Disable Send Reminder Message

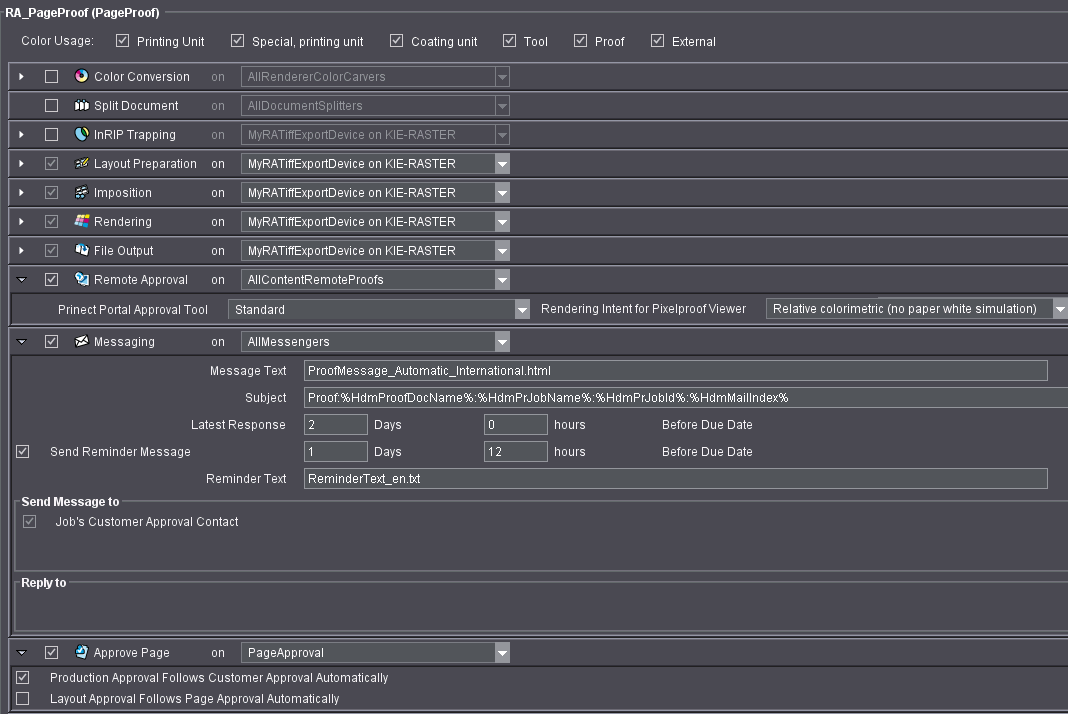(22, 451)
